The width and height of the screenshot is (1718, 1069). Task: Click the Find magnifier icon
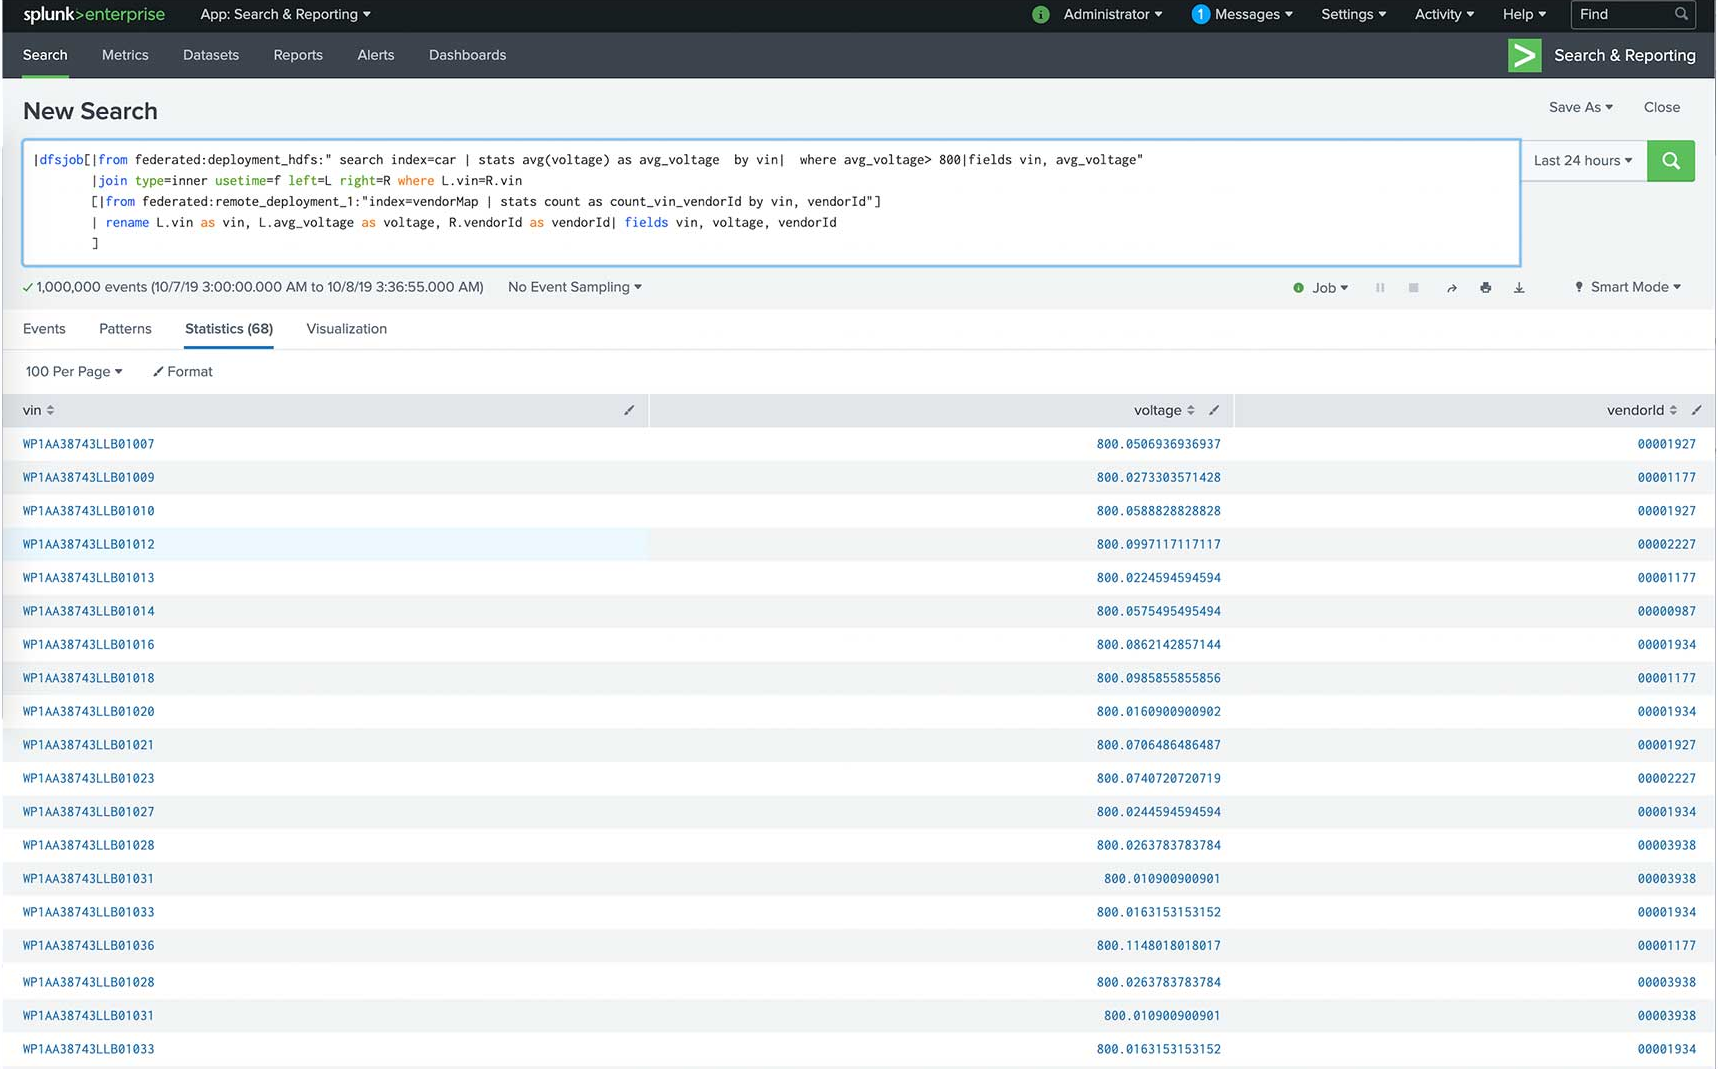[1681, 14]
